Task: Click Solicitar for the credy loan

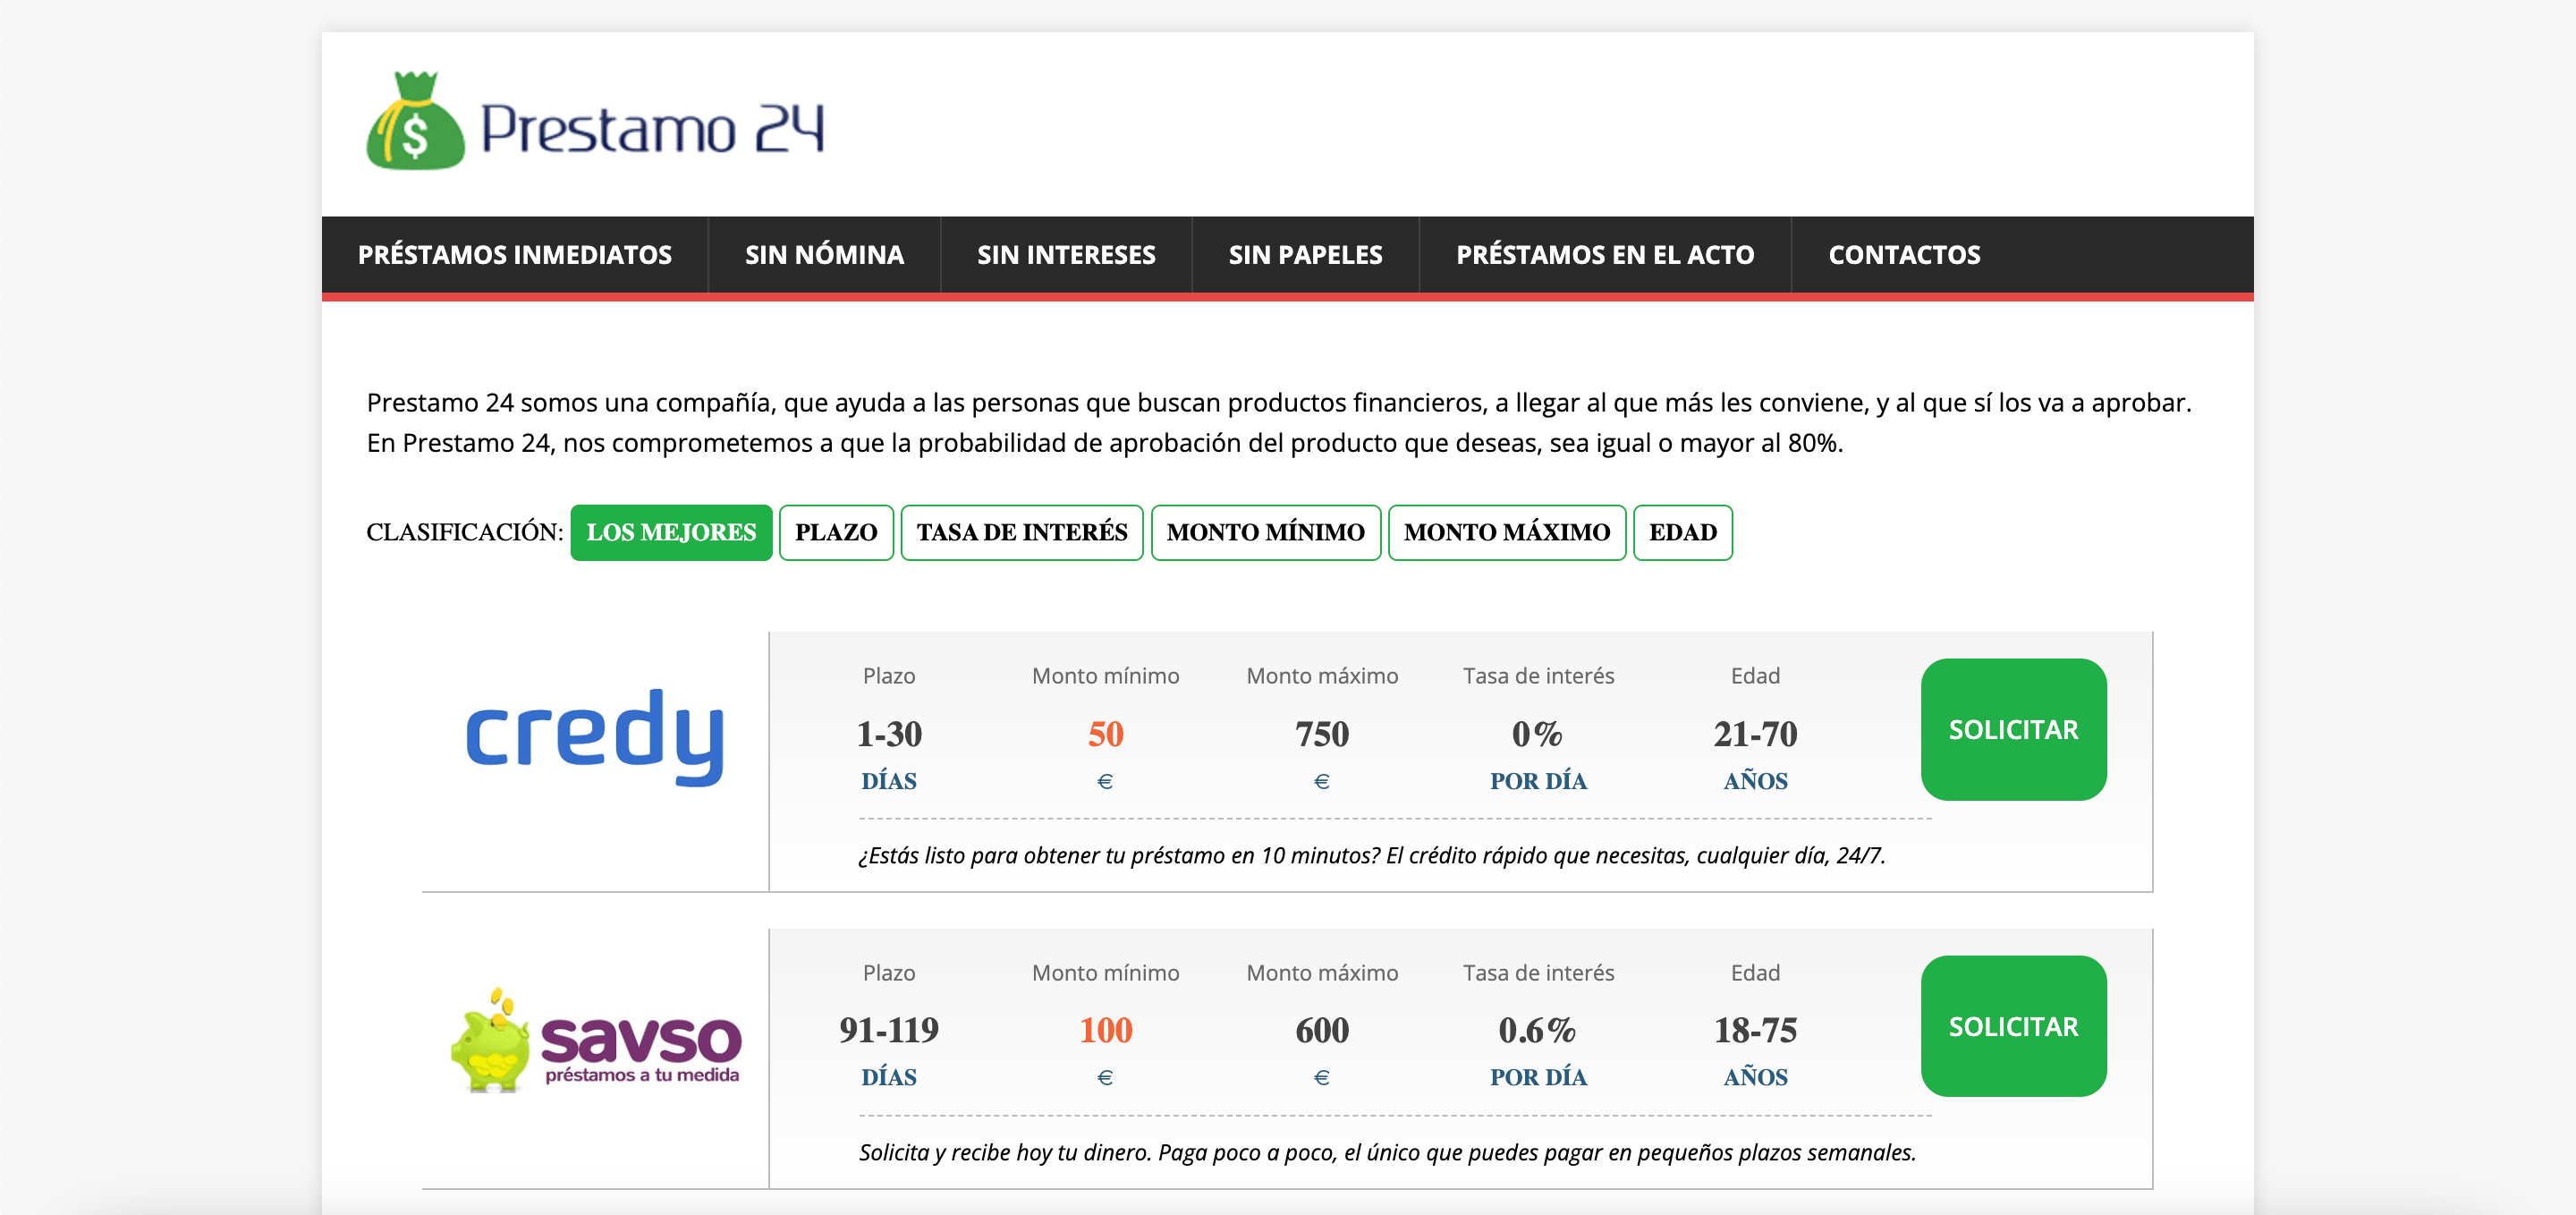Action: click(2013, 729)
